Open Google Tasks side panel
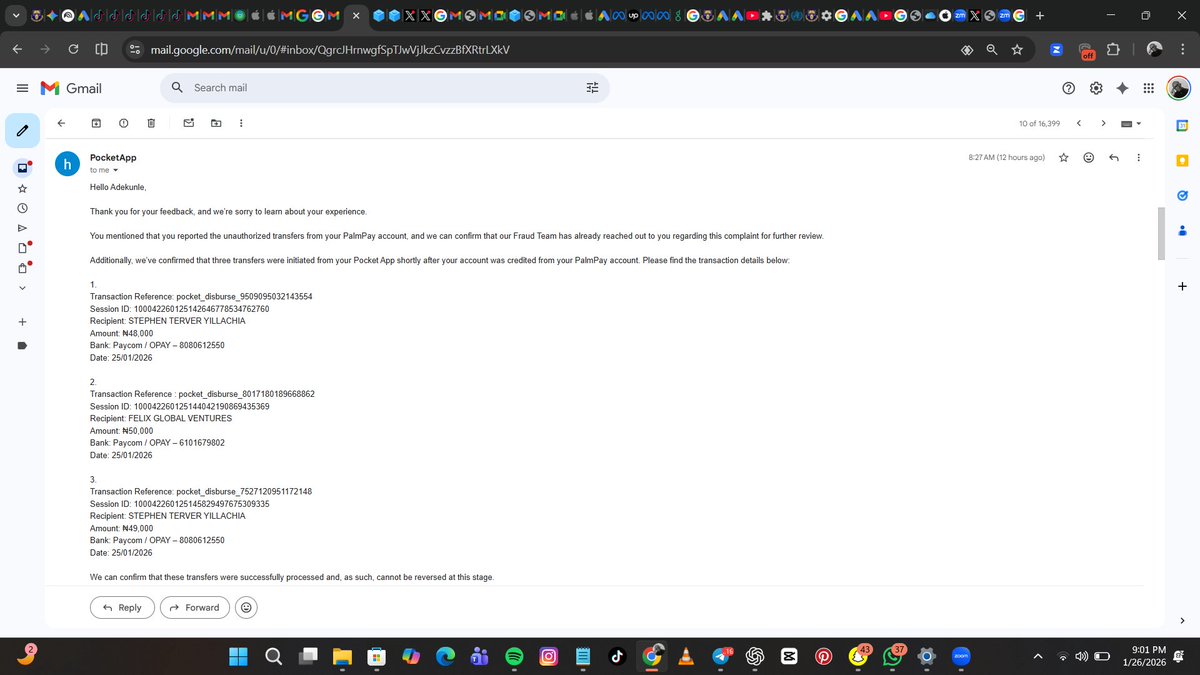 tap(1182, 195)
